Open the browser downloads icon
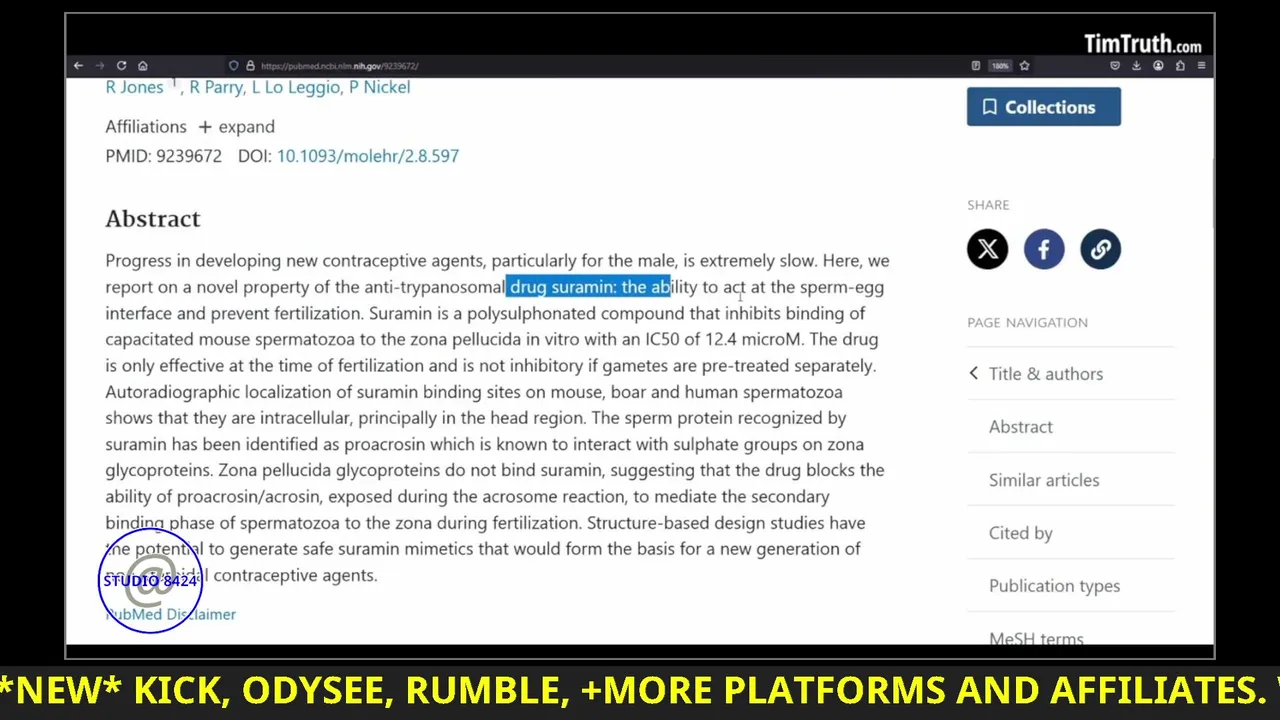This screenshot has height=720, width=1280. pyautogui.click(x=1136, y=66)
